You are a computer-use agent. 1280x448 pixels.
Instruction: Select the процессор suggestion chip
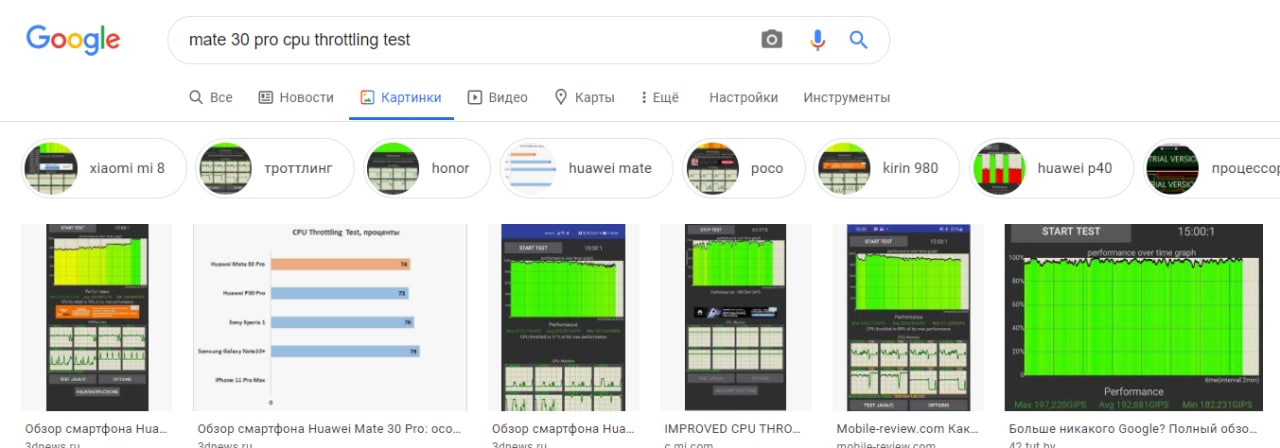click(x=1212, y=168)
